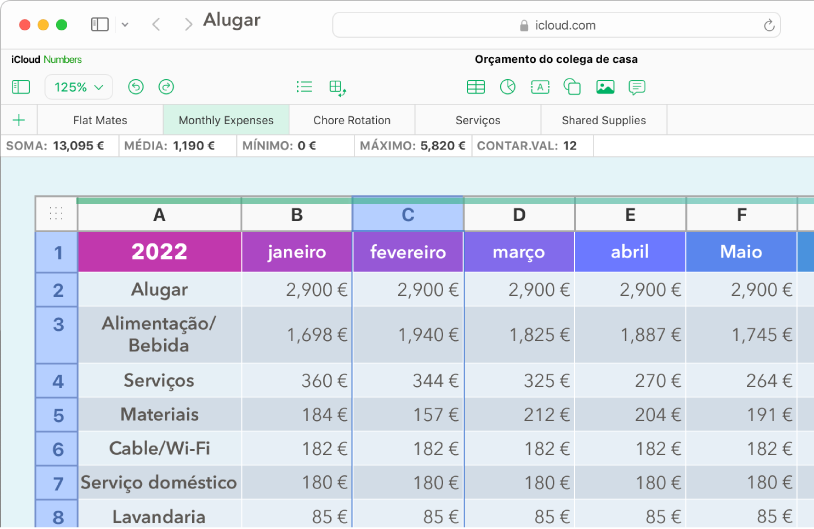The width and height of the screenshot is (814, 529).
Task: Select the 264 € cell in Maio
Action: (x=741, y=381)
